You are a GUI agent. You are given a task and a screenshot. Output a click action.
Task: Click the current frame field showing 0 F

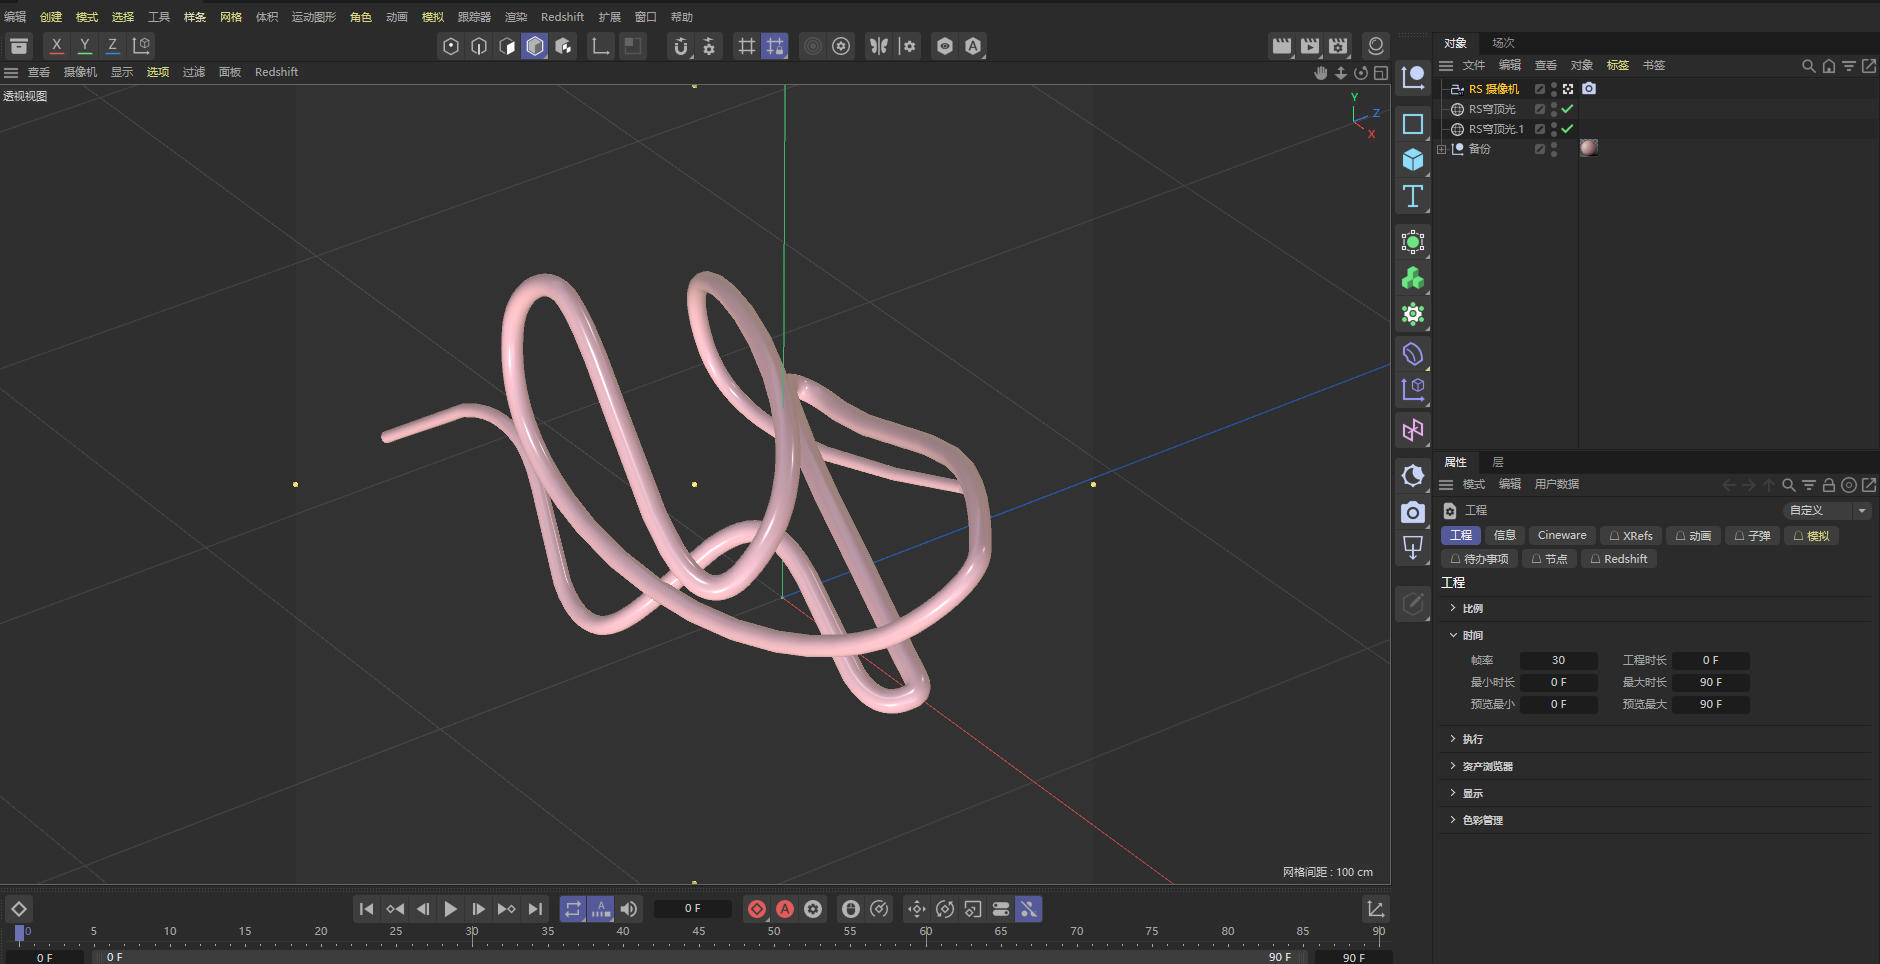point(693,909)
